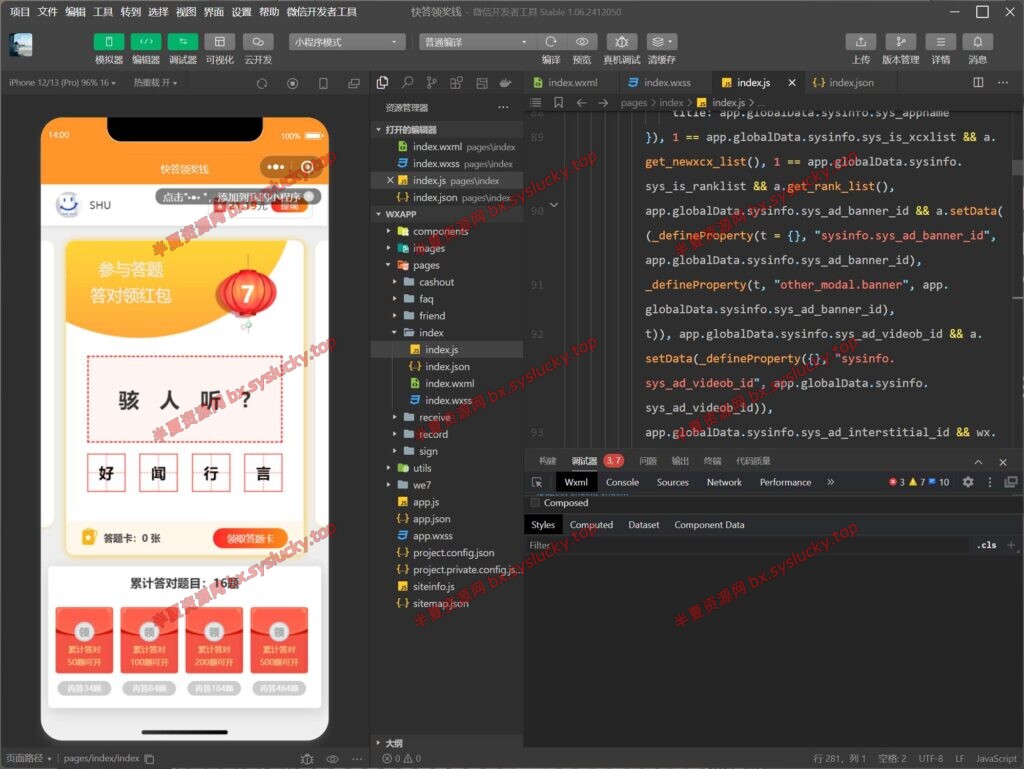The width and height of the screenshot is (1024, 769).
Task: Toggle the Editor panel button
Action: (146, 42)
